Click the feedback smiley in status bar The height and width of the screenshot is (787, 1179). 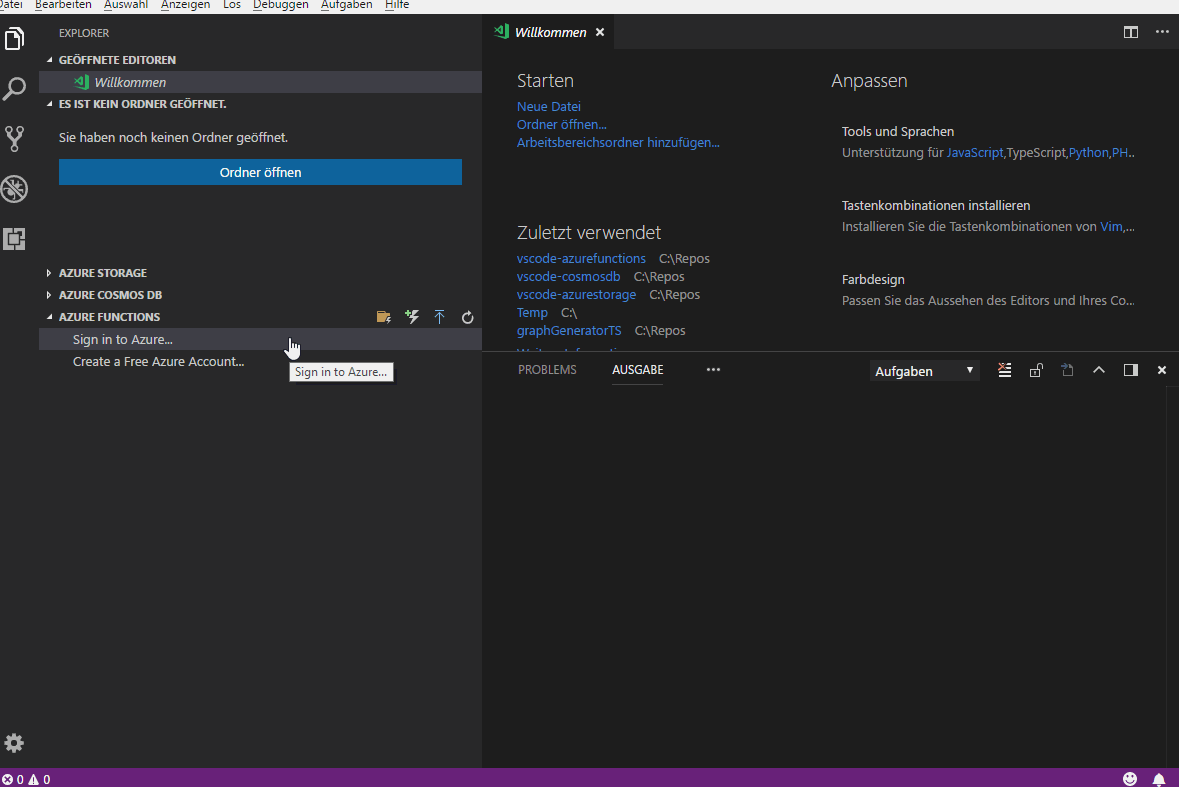pyautogui.click(x=1130, y=779)
